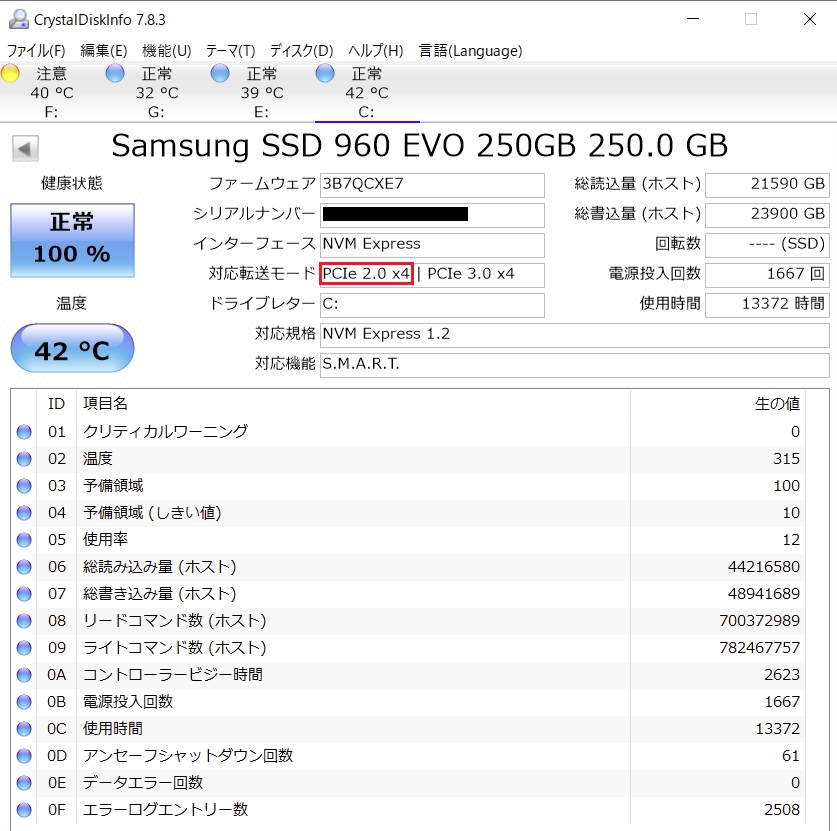Select raw value 782467757 in table
Viewport: 837px width, 831px height.
759,648
